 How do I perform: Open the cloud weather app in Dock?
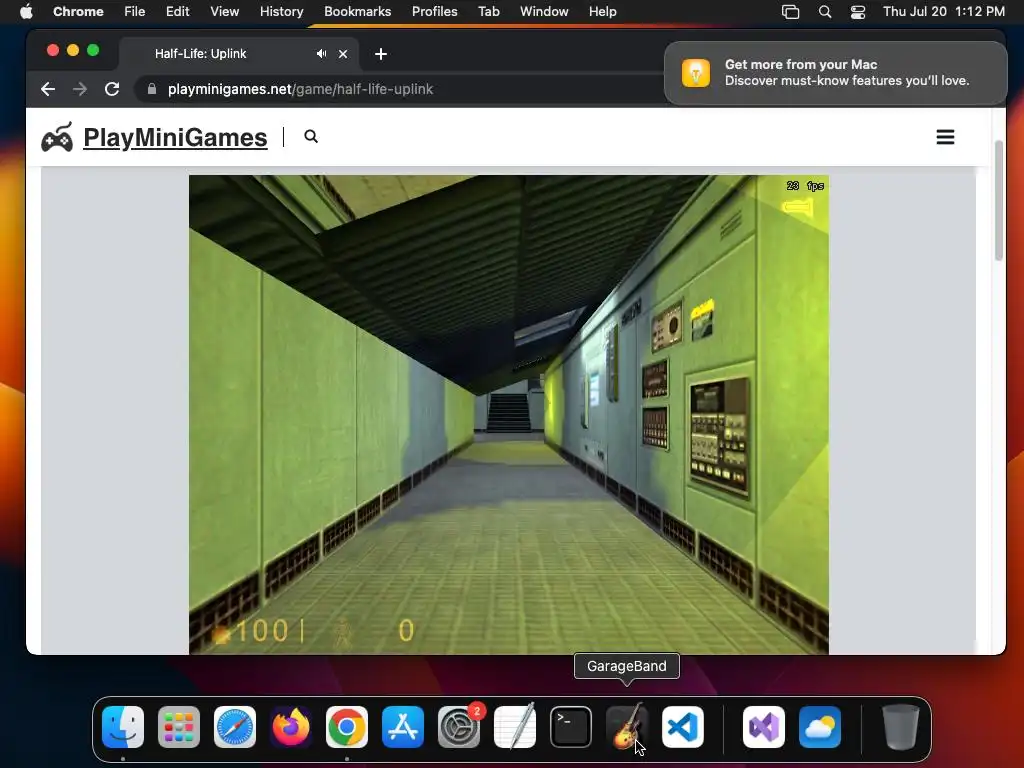(820, 727)
